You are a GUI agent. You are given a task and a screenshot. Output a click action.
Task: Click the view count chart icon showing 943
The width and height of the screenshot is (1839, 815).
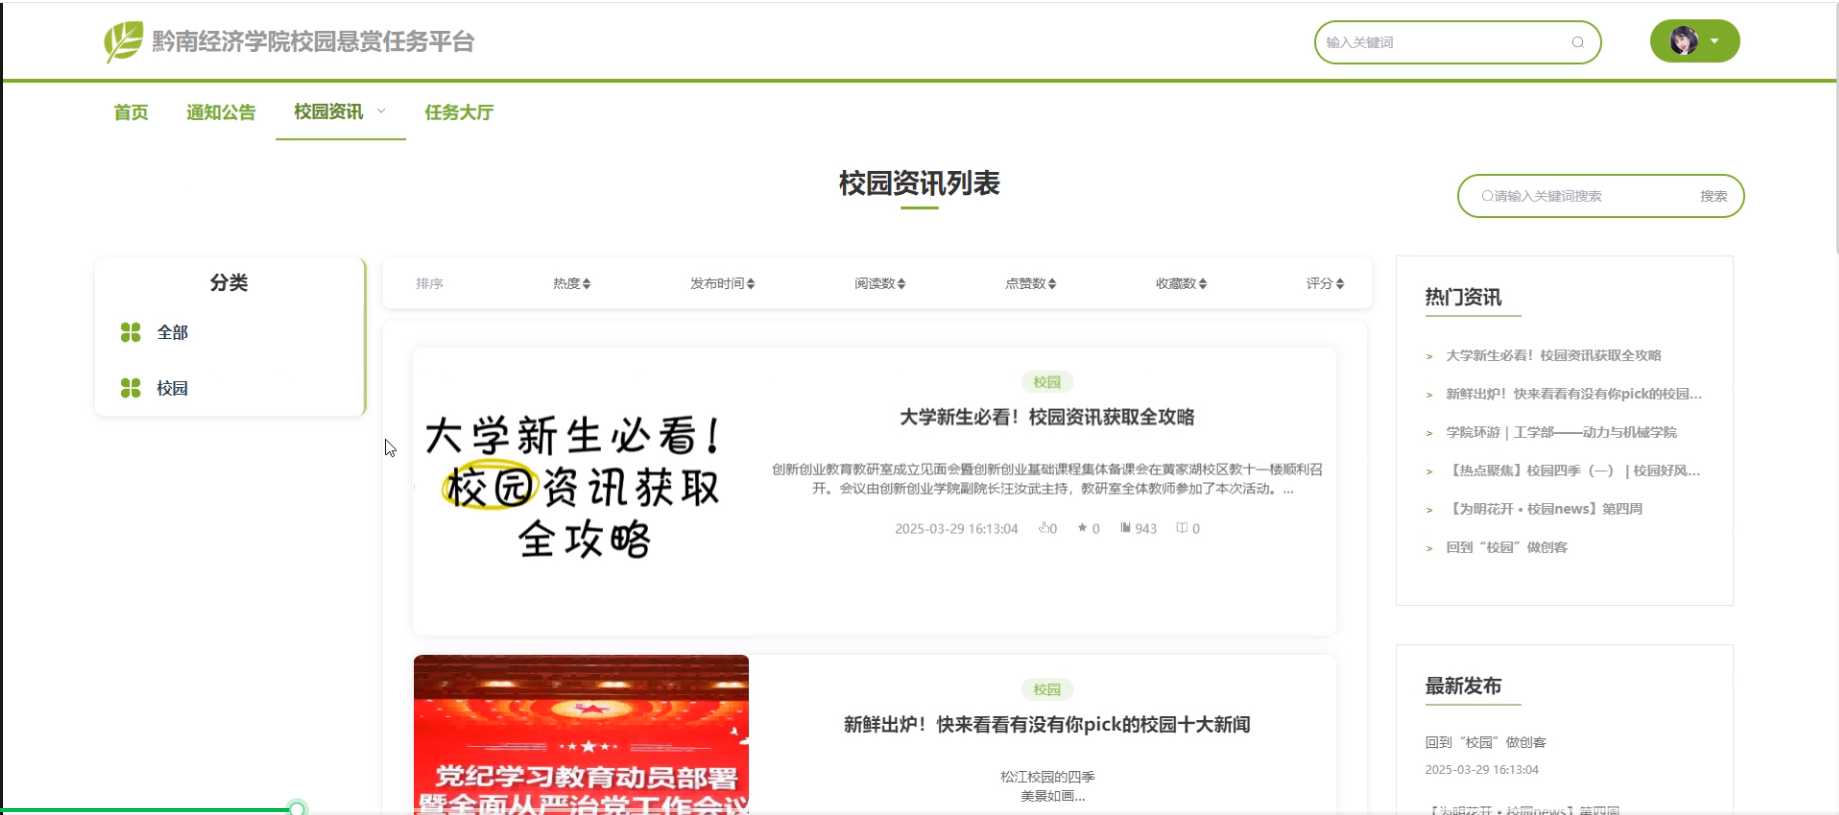point(1125,528)
